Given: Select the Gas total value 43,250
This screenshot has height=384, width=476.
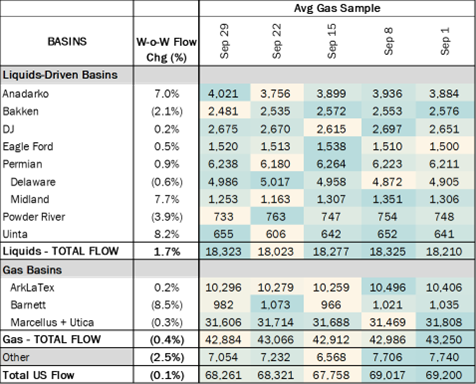Looking at the screenshot, I should [444, 340].
